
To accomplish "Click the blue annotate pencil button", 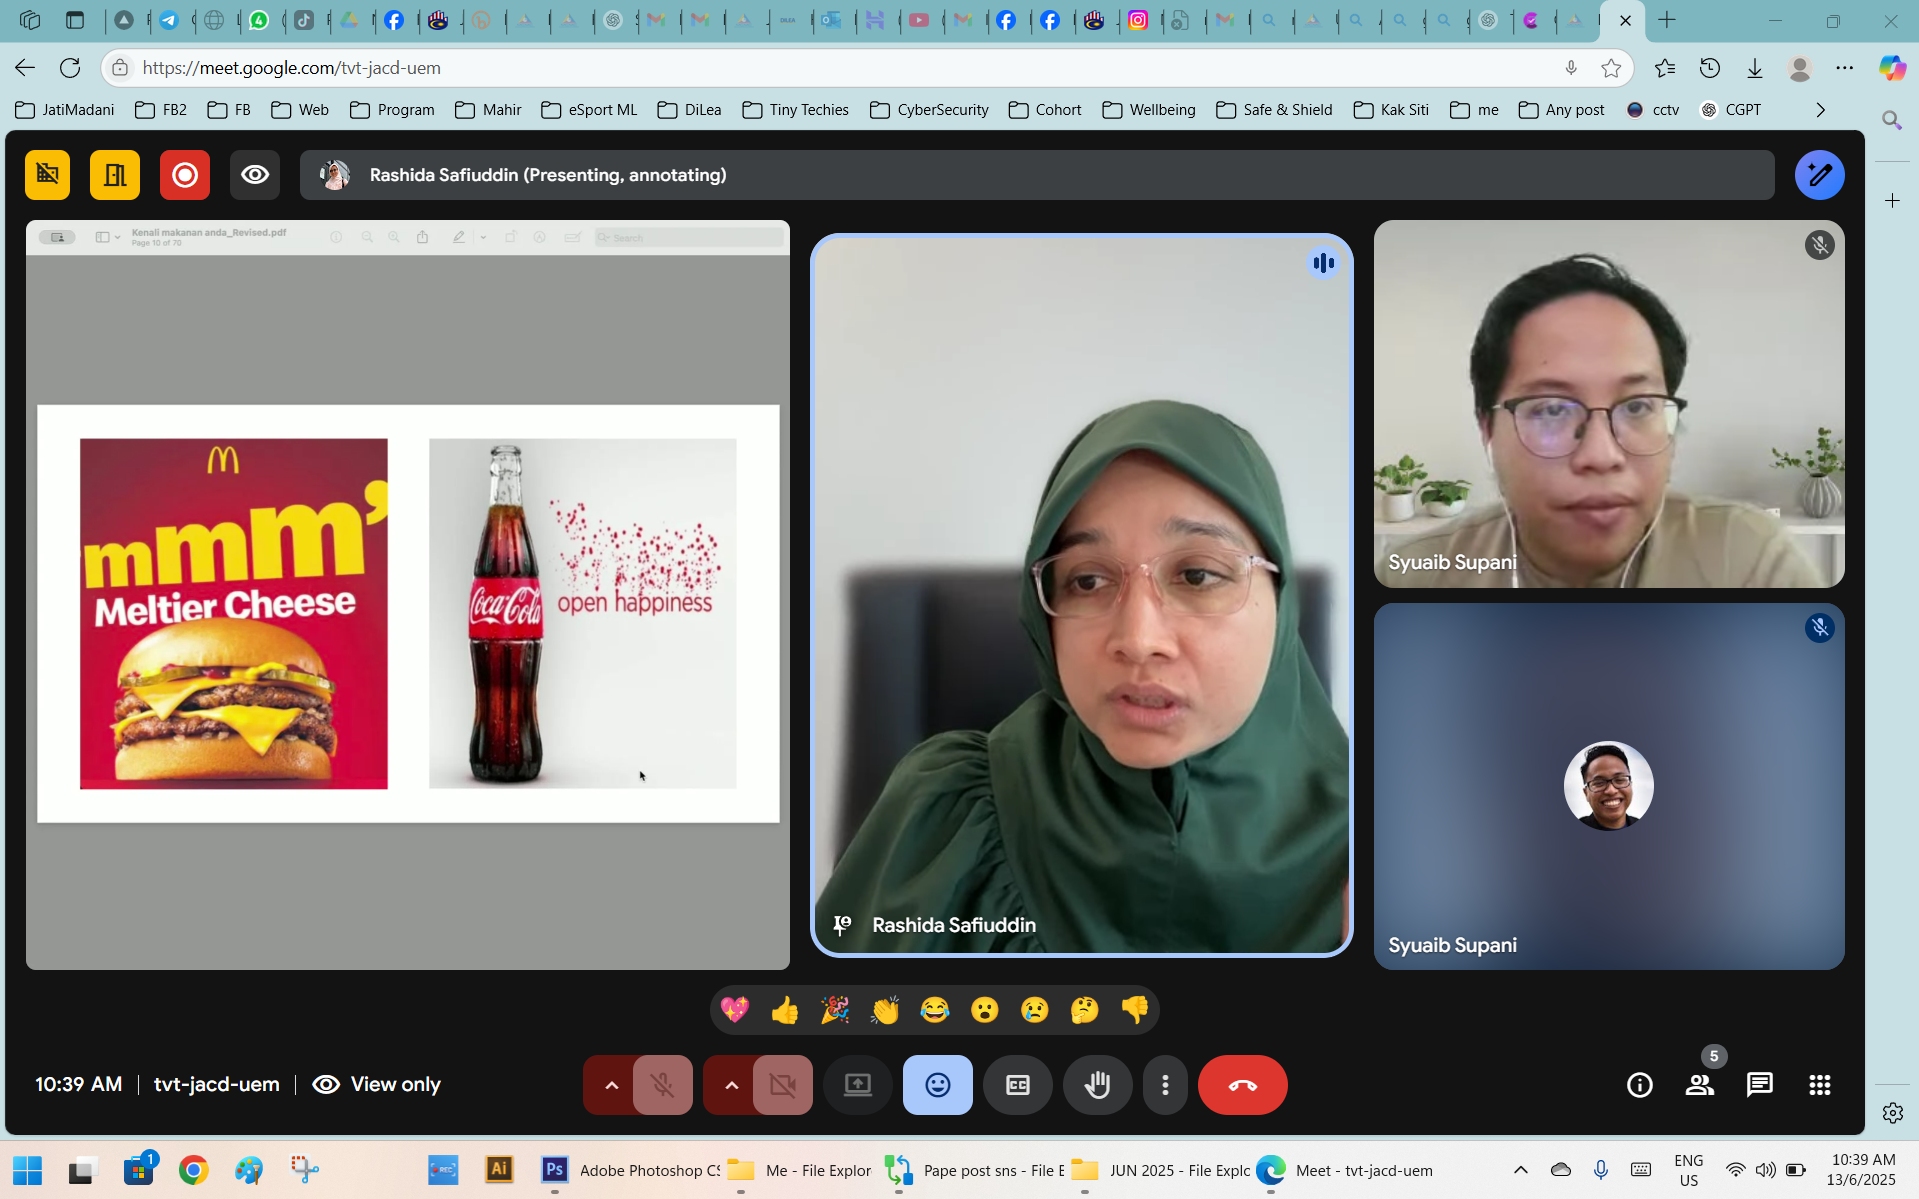I will click(x=1819, y=175).
